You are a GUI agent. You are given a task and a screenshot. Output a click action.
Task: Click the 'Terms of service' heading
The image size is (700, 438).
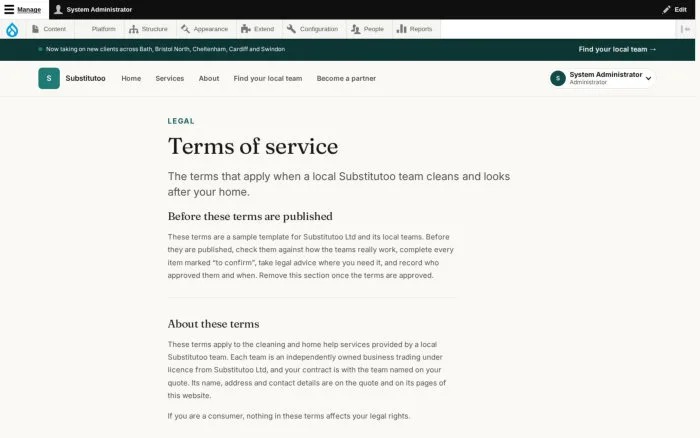coord(253,146)
